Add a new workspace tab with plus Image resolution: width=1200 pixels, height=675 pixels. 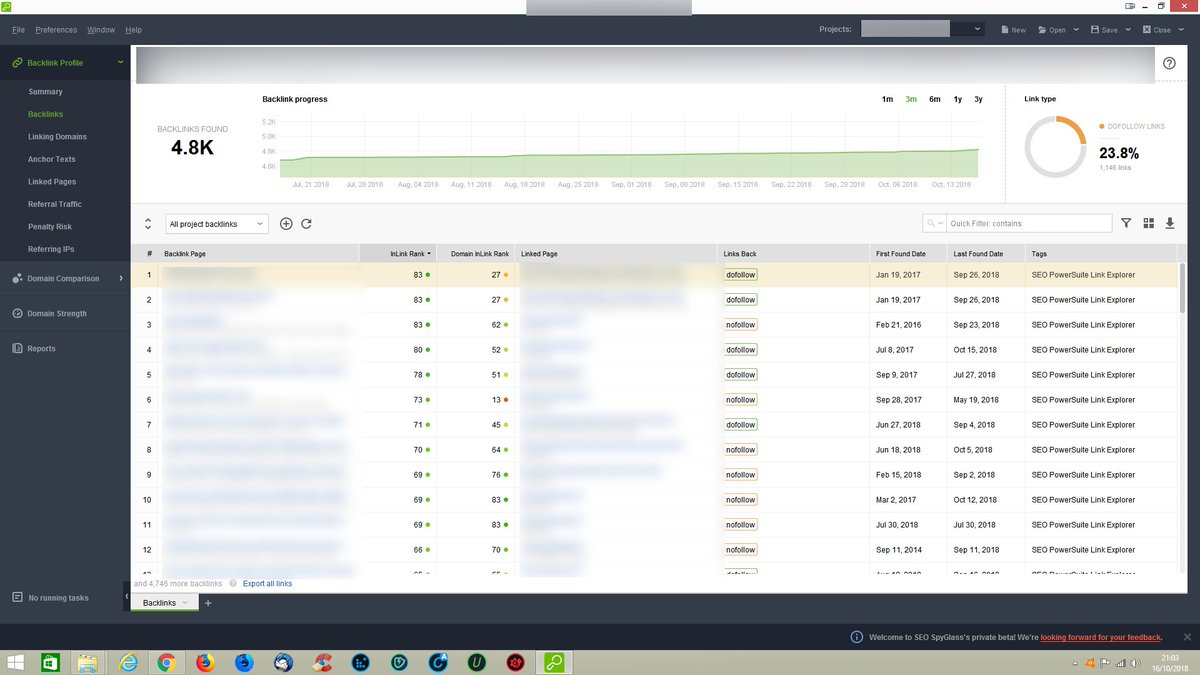point(208,603)
